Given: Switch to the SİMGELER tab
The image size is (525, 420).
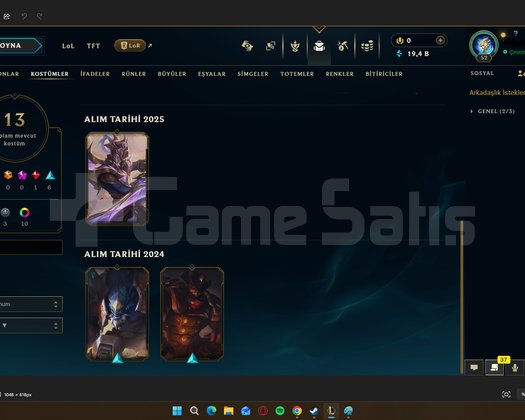Looking at the screenshot, I should (253, 74).
